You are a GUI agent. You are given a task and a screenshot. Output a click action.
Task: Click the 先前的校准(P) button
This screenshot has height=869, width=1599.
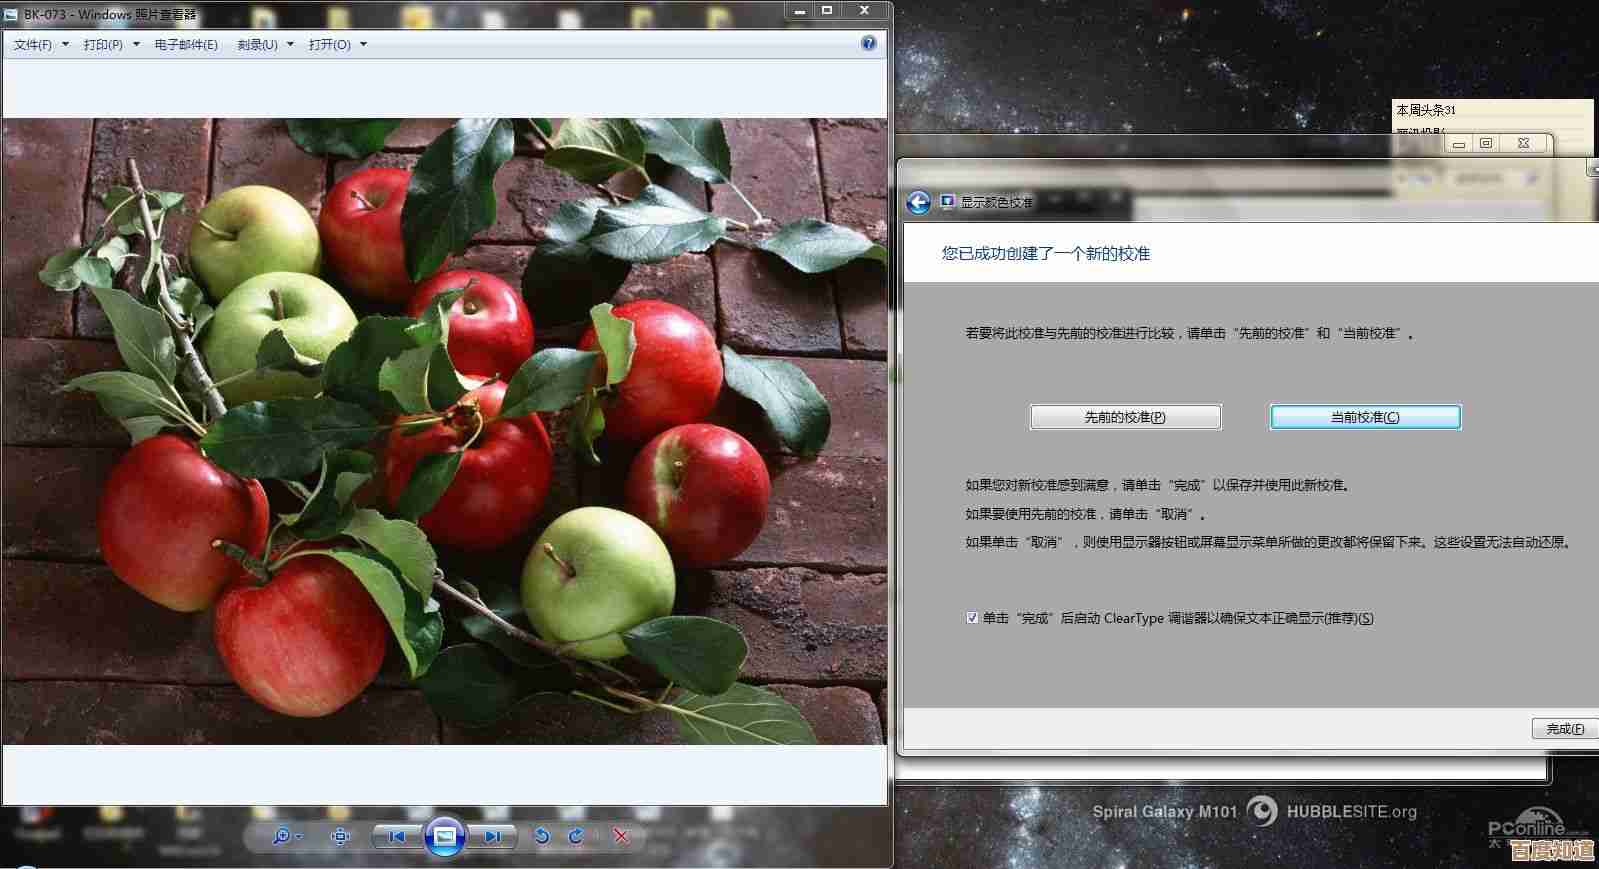[x=1125, y=417]
